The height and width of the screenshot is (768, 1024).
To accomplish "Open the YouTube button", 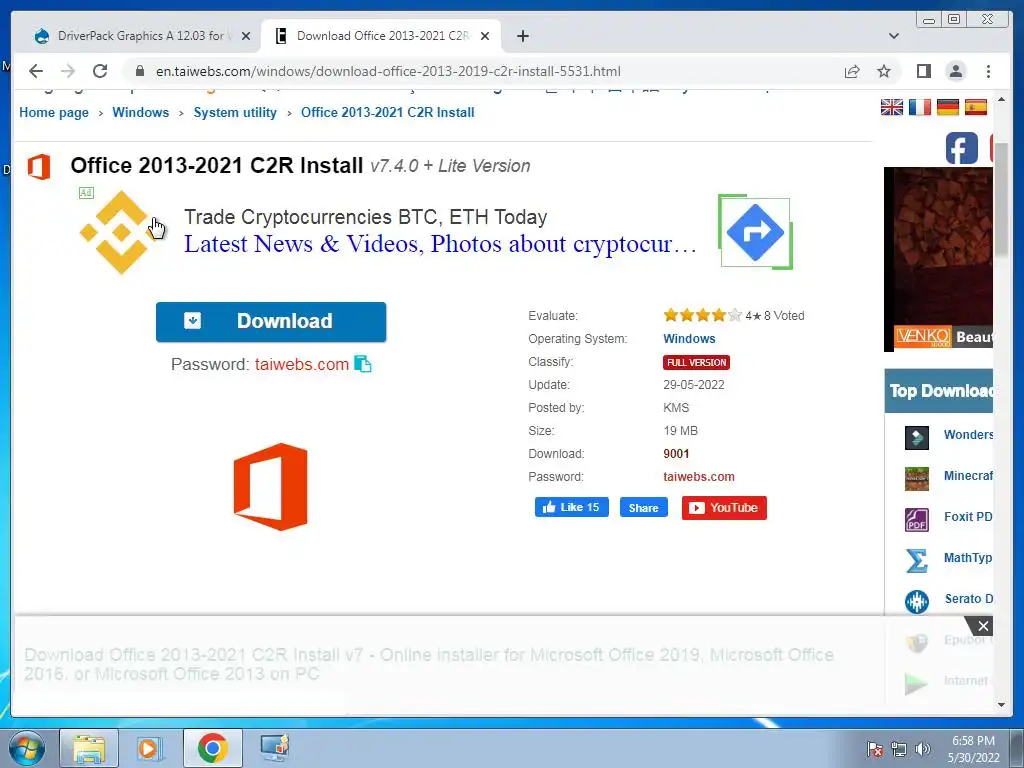I will (x=724, y=507).
